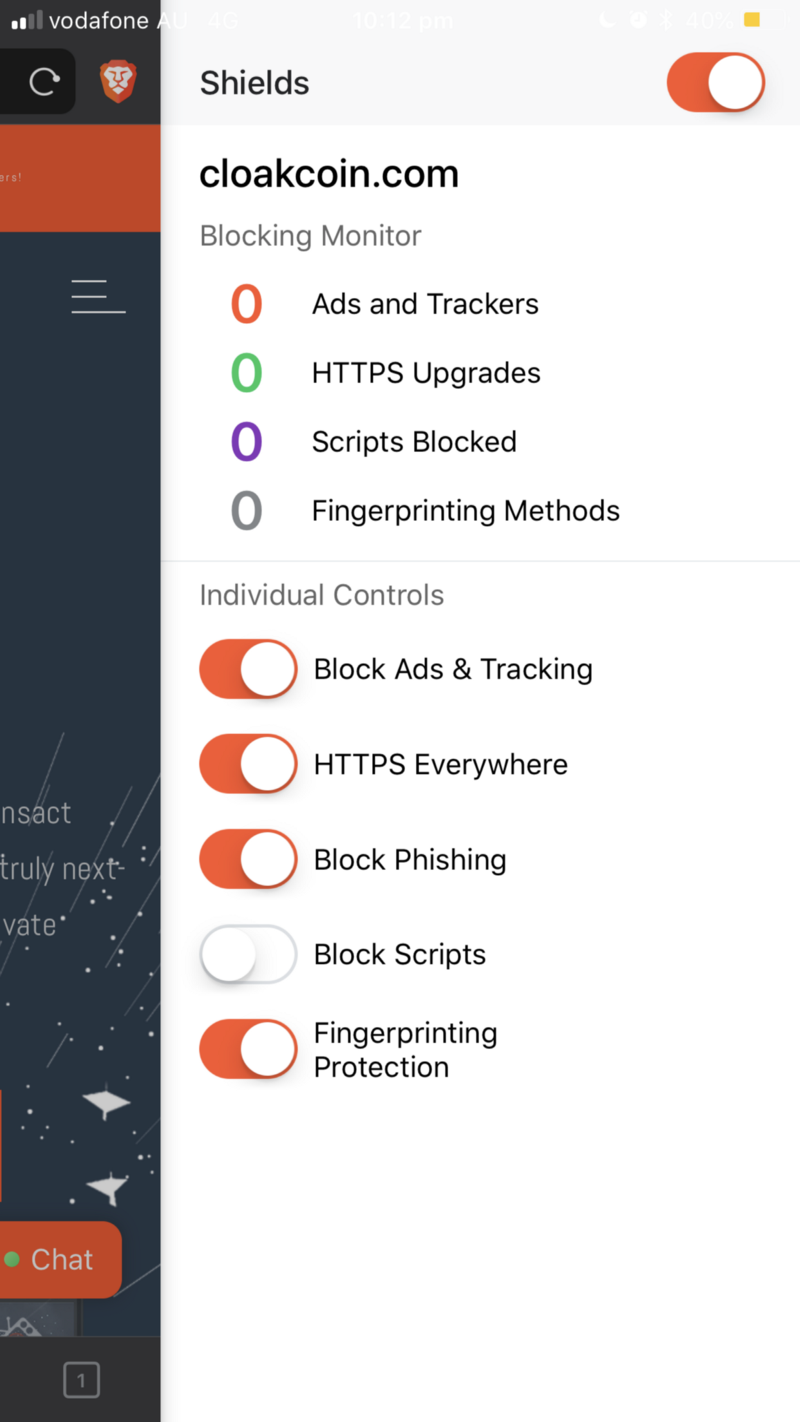Tap the cloakcoin.com site name
800x1422 pixels.
(x=329, y=174)
